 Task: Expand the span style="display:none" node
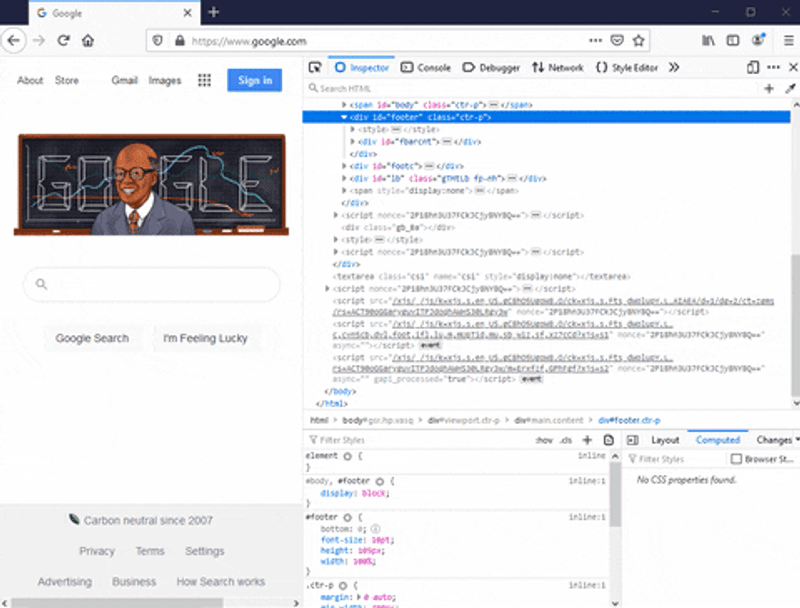pyautogui.click(x=344, y=190)
